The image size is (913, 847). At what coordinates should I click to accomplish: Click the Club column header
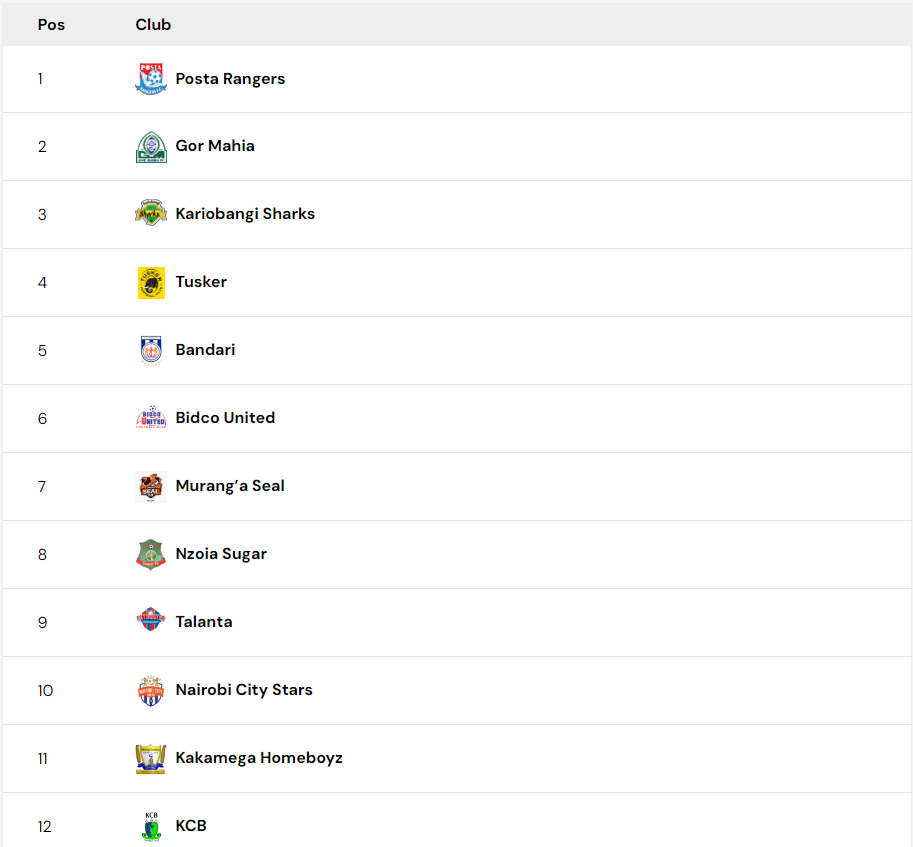click(153, 24)
